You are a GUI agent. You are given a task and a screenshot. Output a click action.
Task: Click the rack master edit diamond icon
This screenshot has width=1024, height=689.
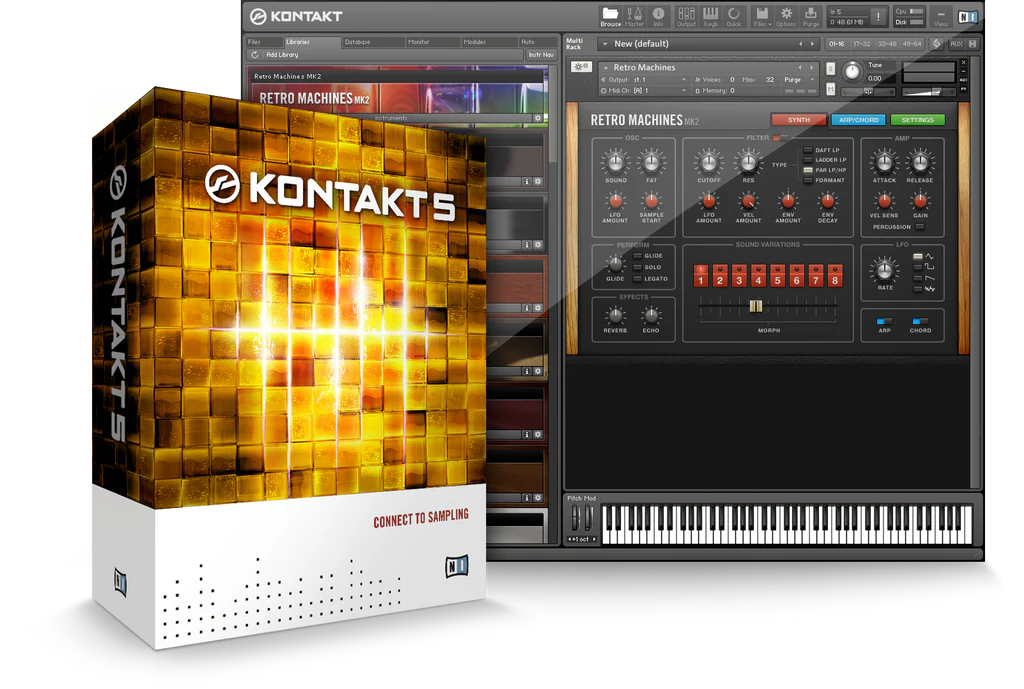point(936,44)
